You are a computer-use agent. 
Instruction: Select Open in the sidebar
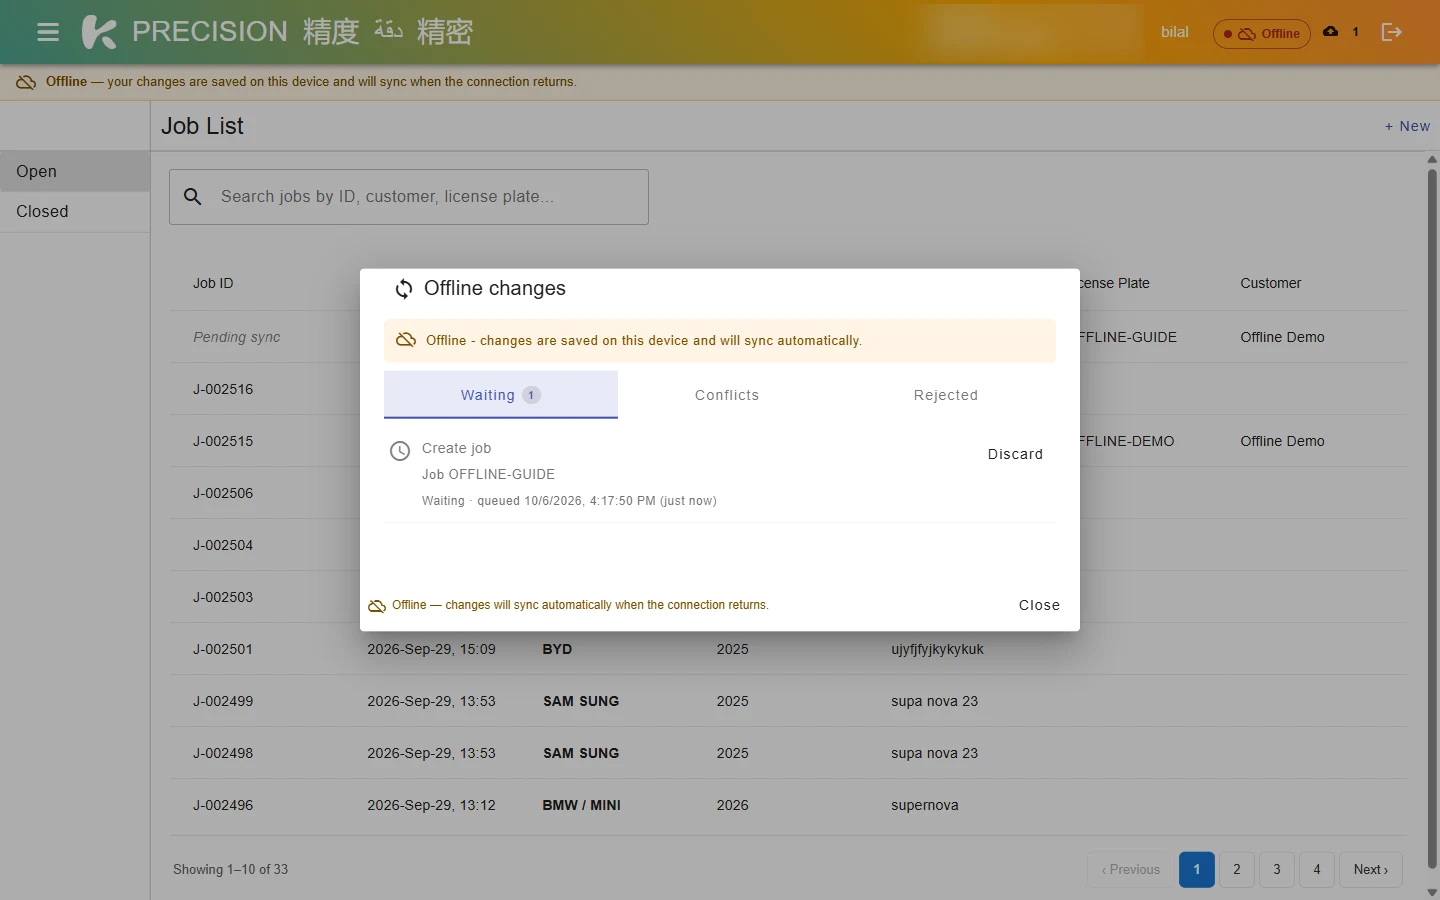point(75,172)
